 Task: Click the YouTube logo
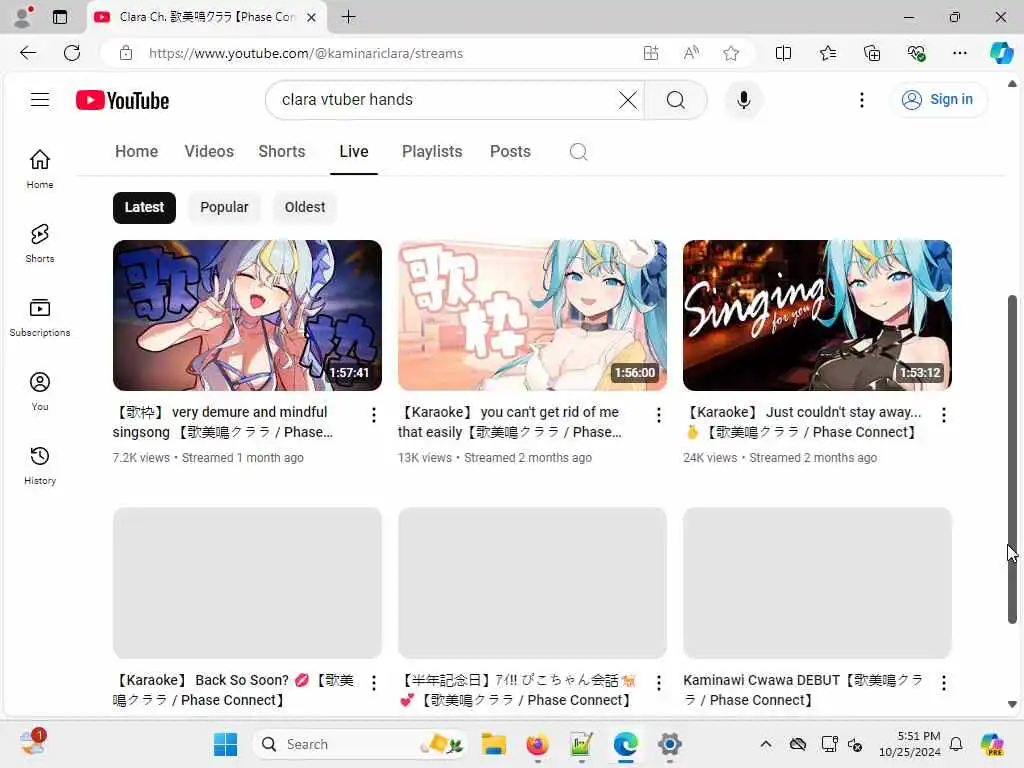(122, 101)
